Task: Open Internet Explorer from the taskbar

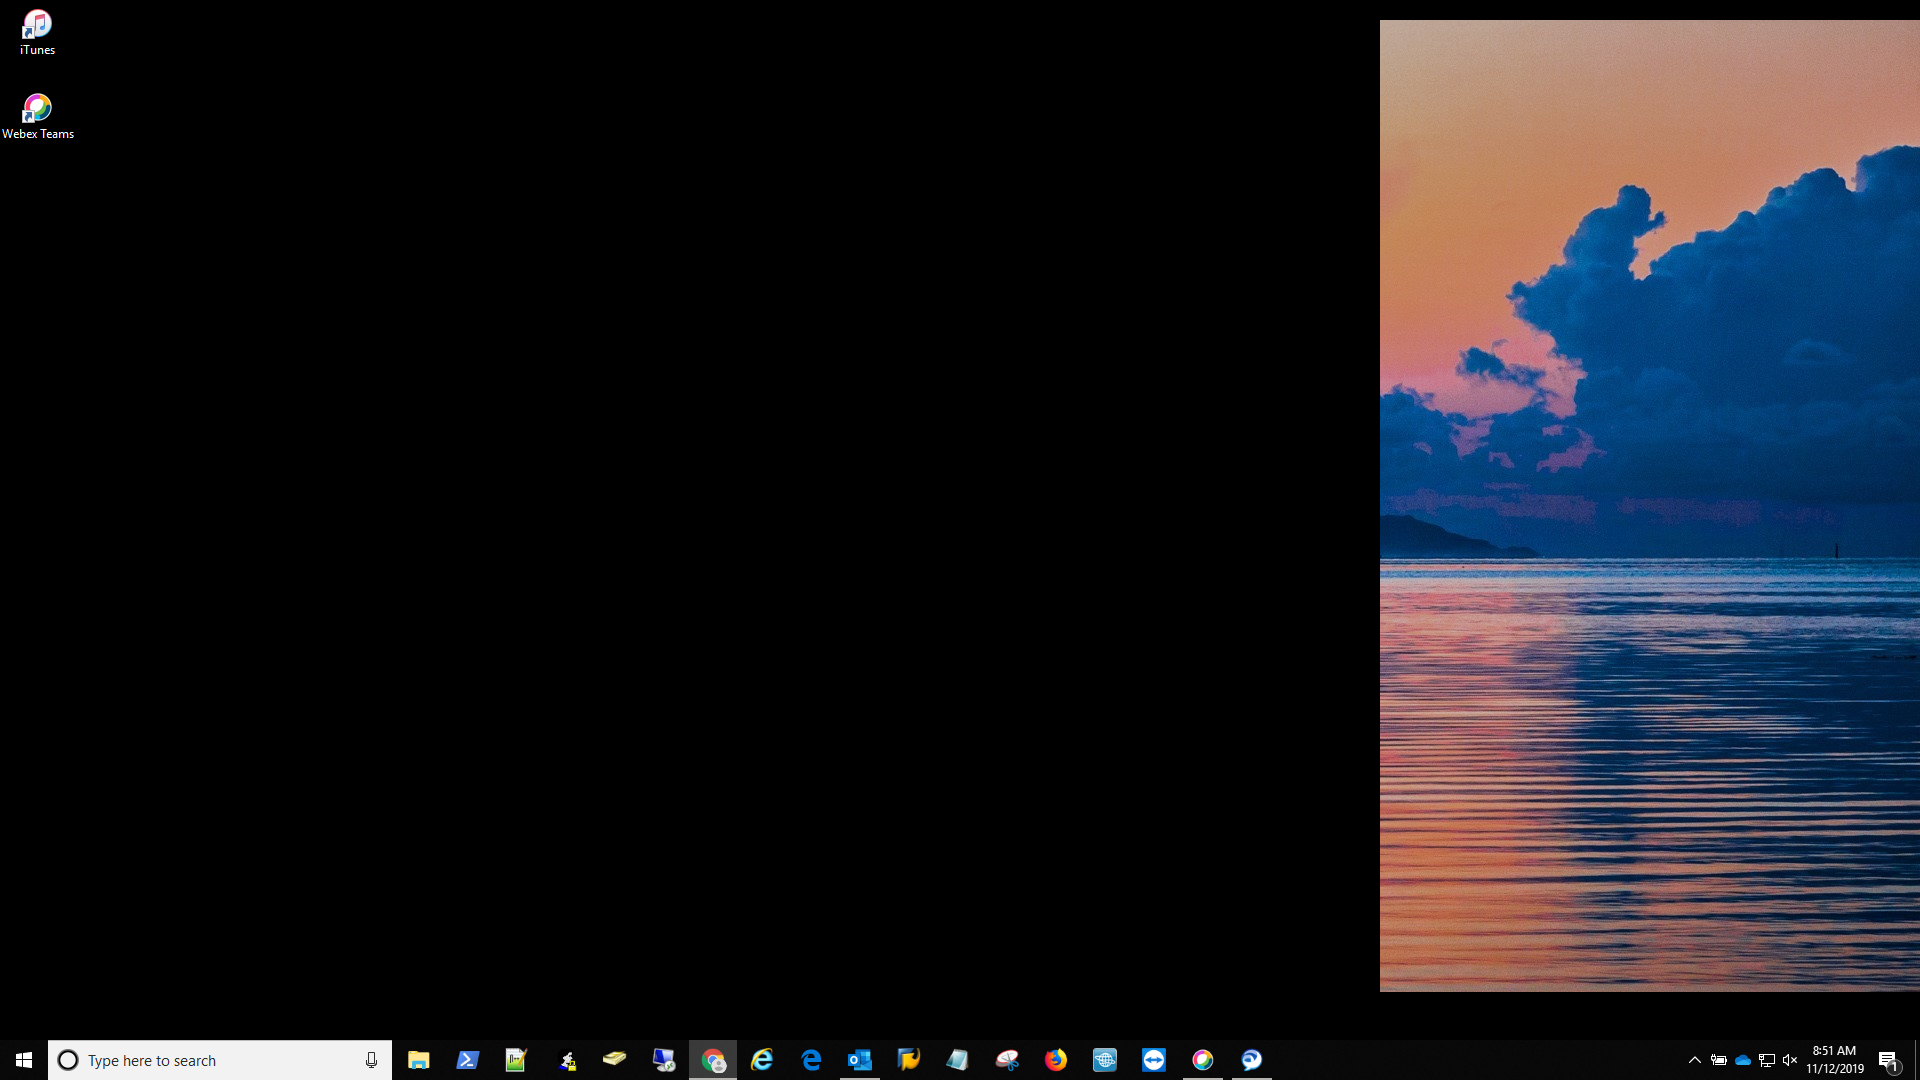Action: (762, 1059)
